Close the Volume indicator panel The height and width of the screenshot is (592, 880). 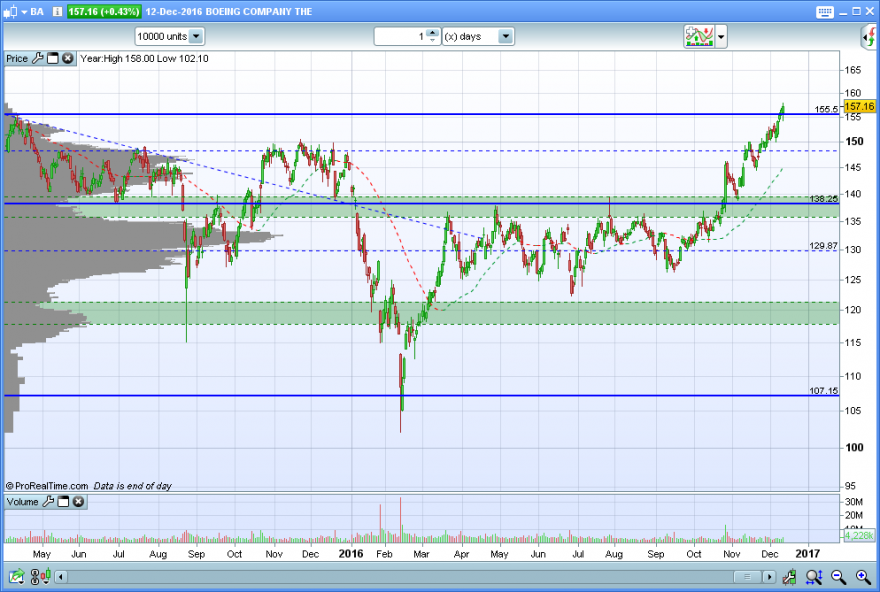[79, 502]
